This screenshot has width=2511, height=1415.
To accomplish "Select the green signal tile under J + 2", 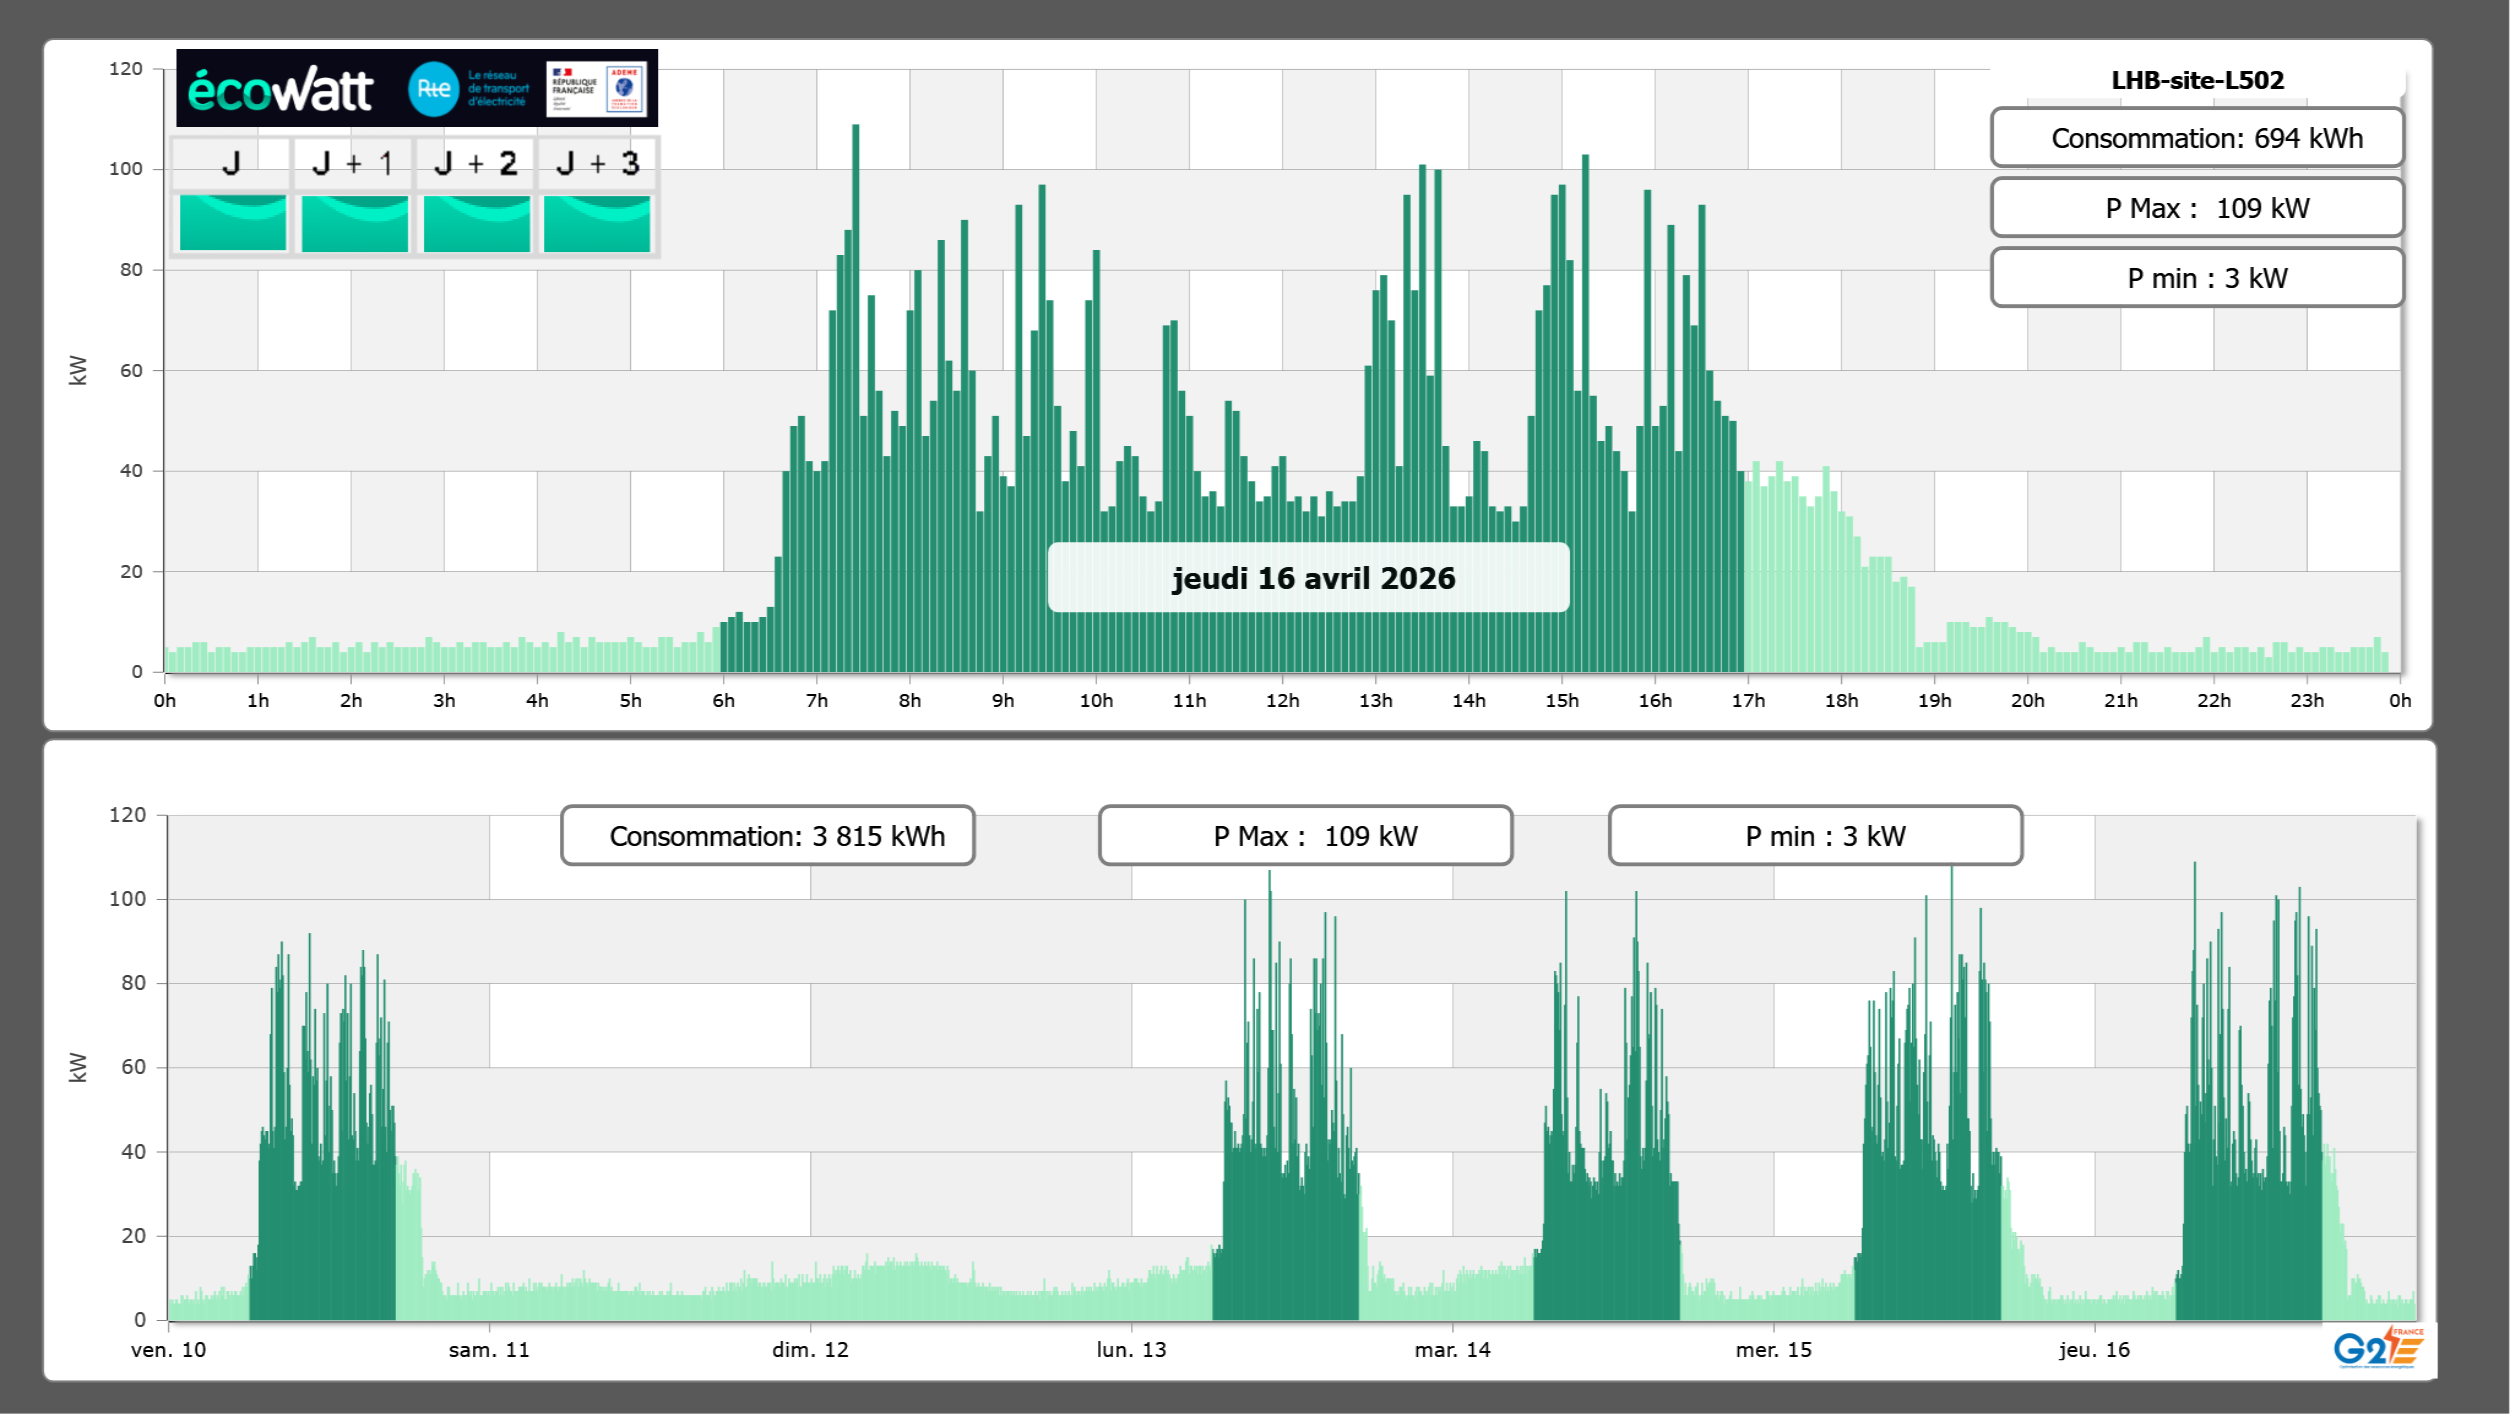I will [x=477, y=222].
